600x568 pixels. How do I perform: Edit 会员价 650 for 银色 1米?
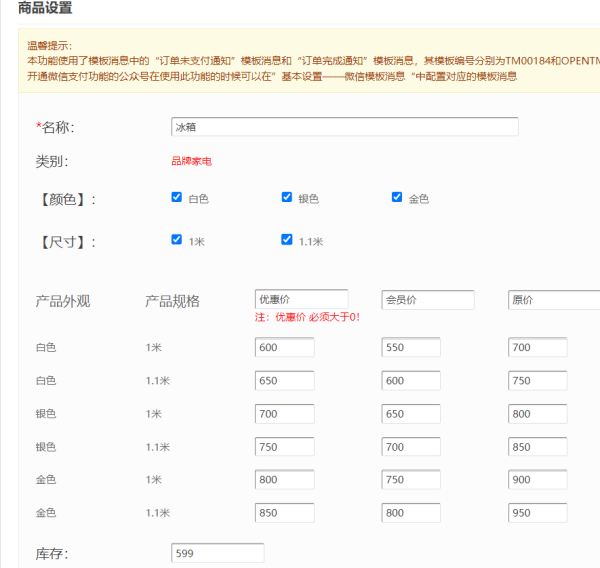[x=411, y=414]
